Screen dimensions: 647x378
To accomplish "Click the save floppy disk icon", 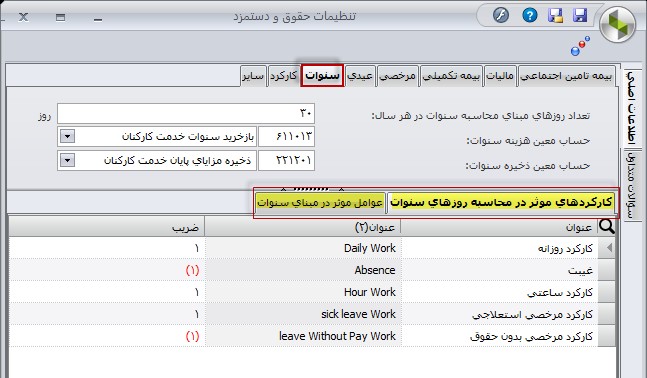I will click(x=580, y=16).
